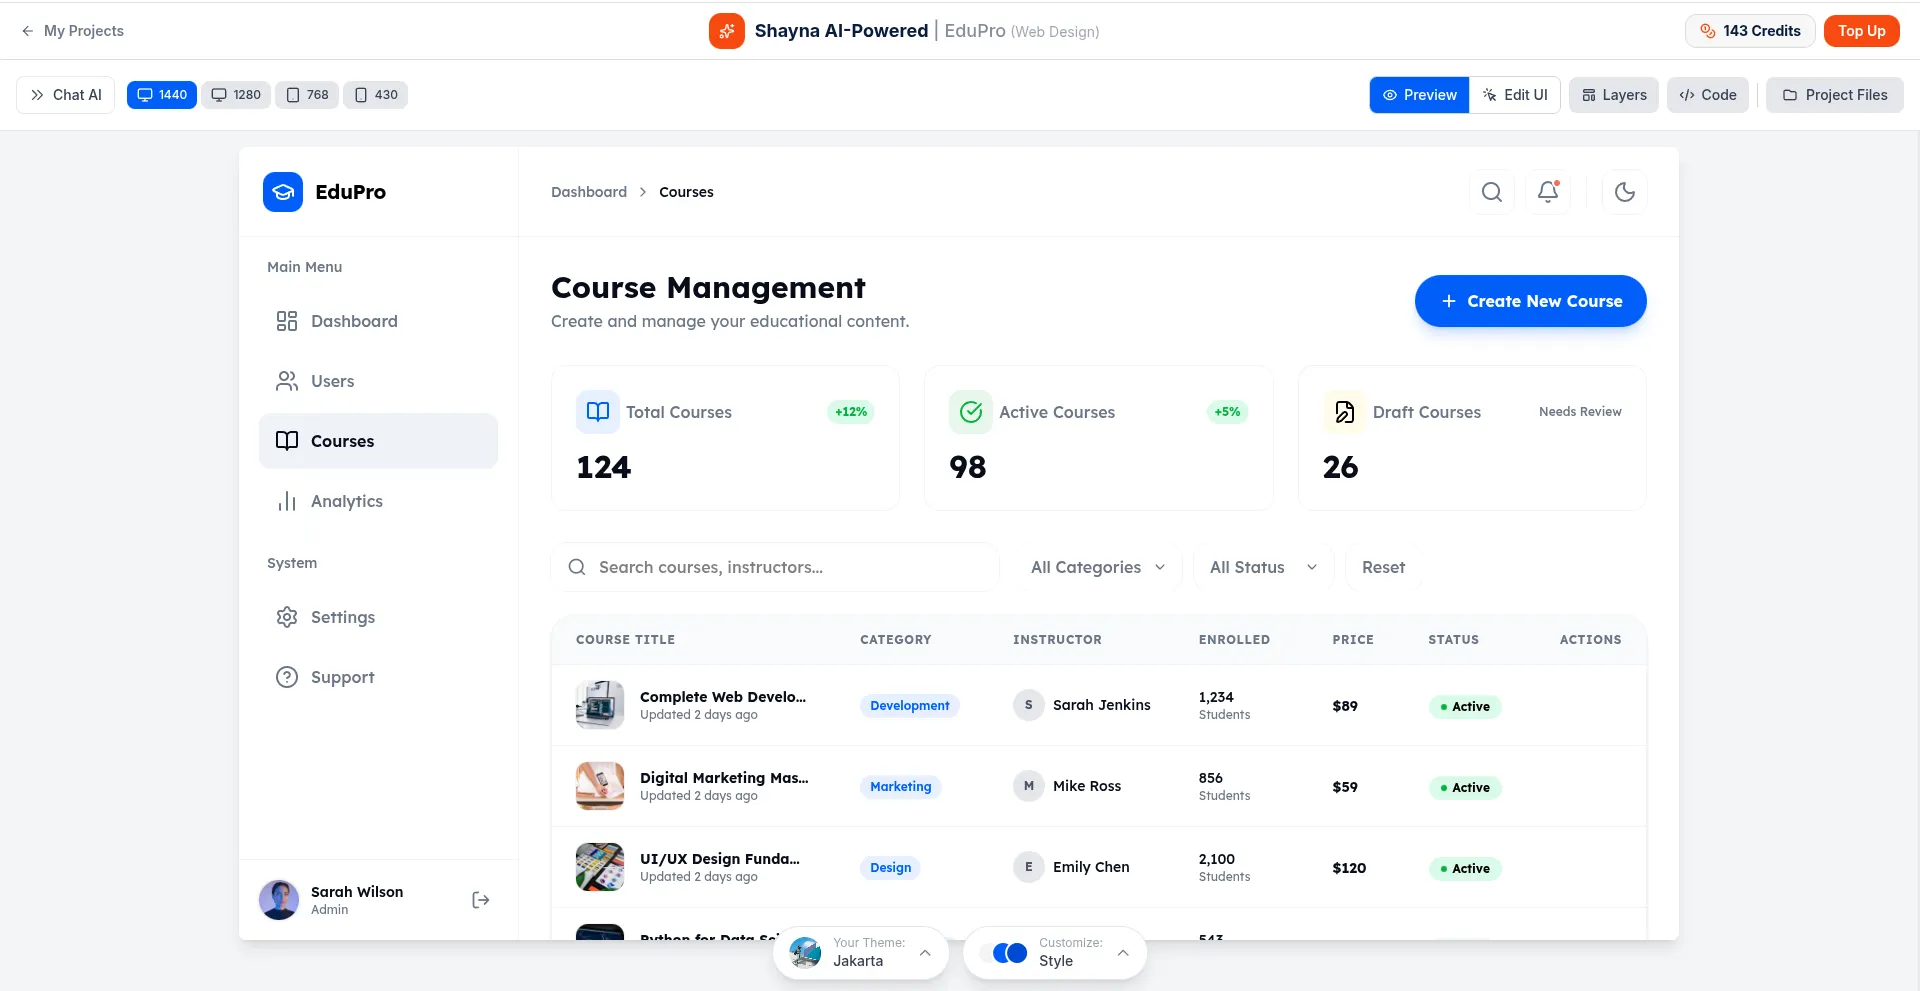Click the Shayna AI orange logo icon

[x=726, y=31]
